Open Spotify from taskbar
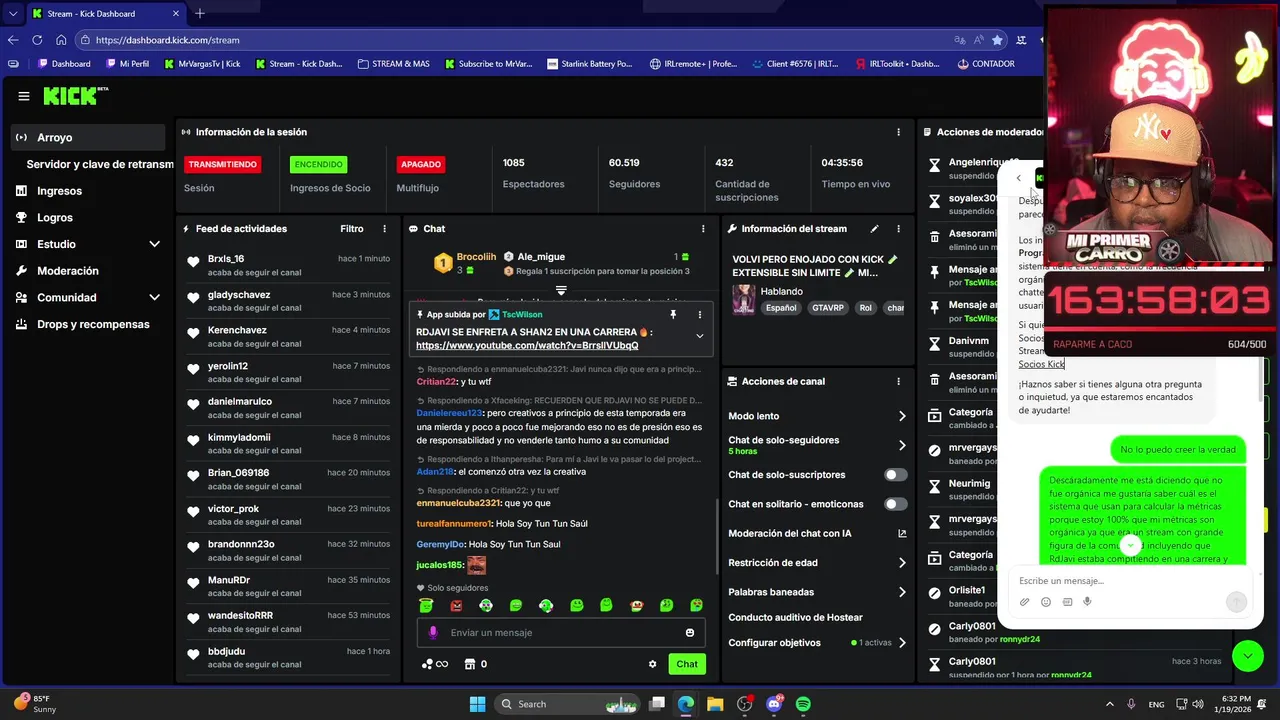Image resolution: width=1280 pixels, height=720 pixels. tap(803, 704)
